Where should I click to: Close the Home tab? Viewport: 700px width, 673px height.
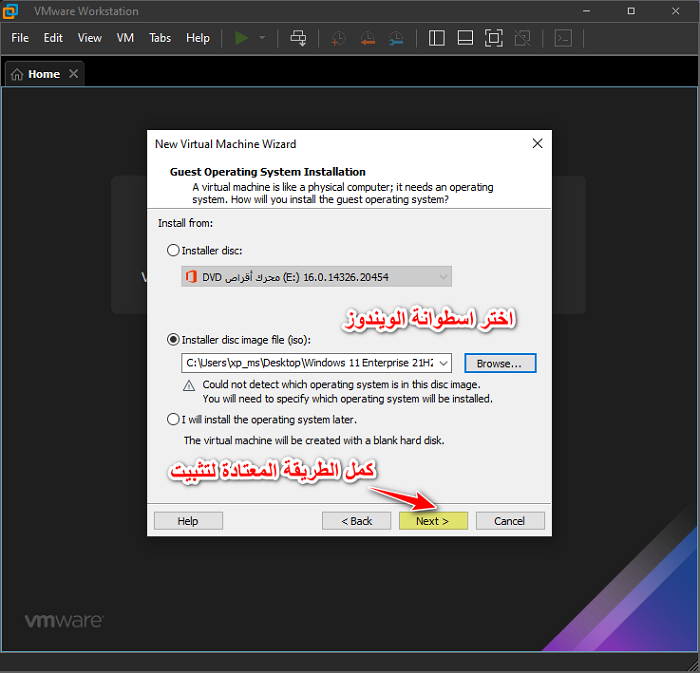pyautogui.click(x=74, y=74)
